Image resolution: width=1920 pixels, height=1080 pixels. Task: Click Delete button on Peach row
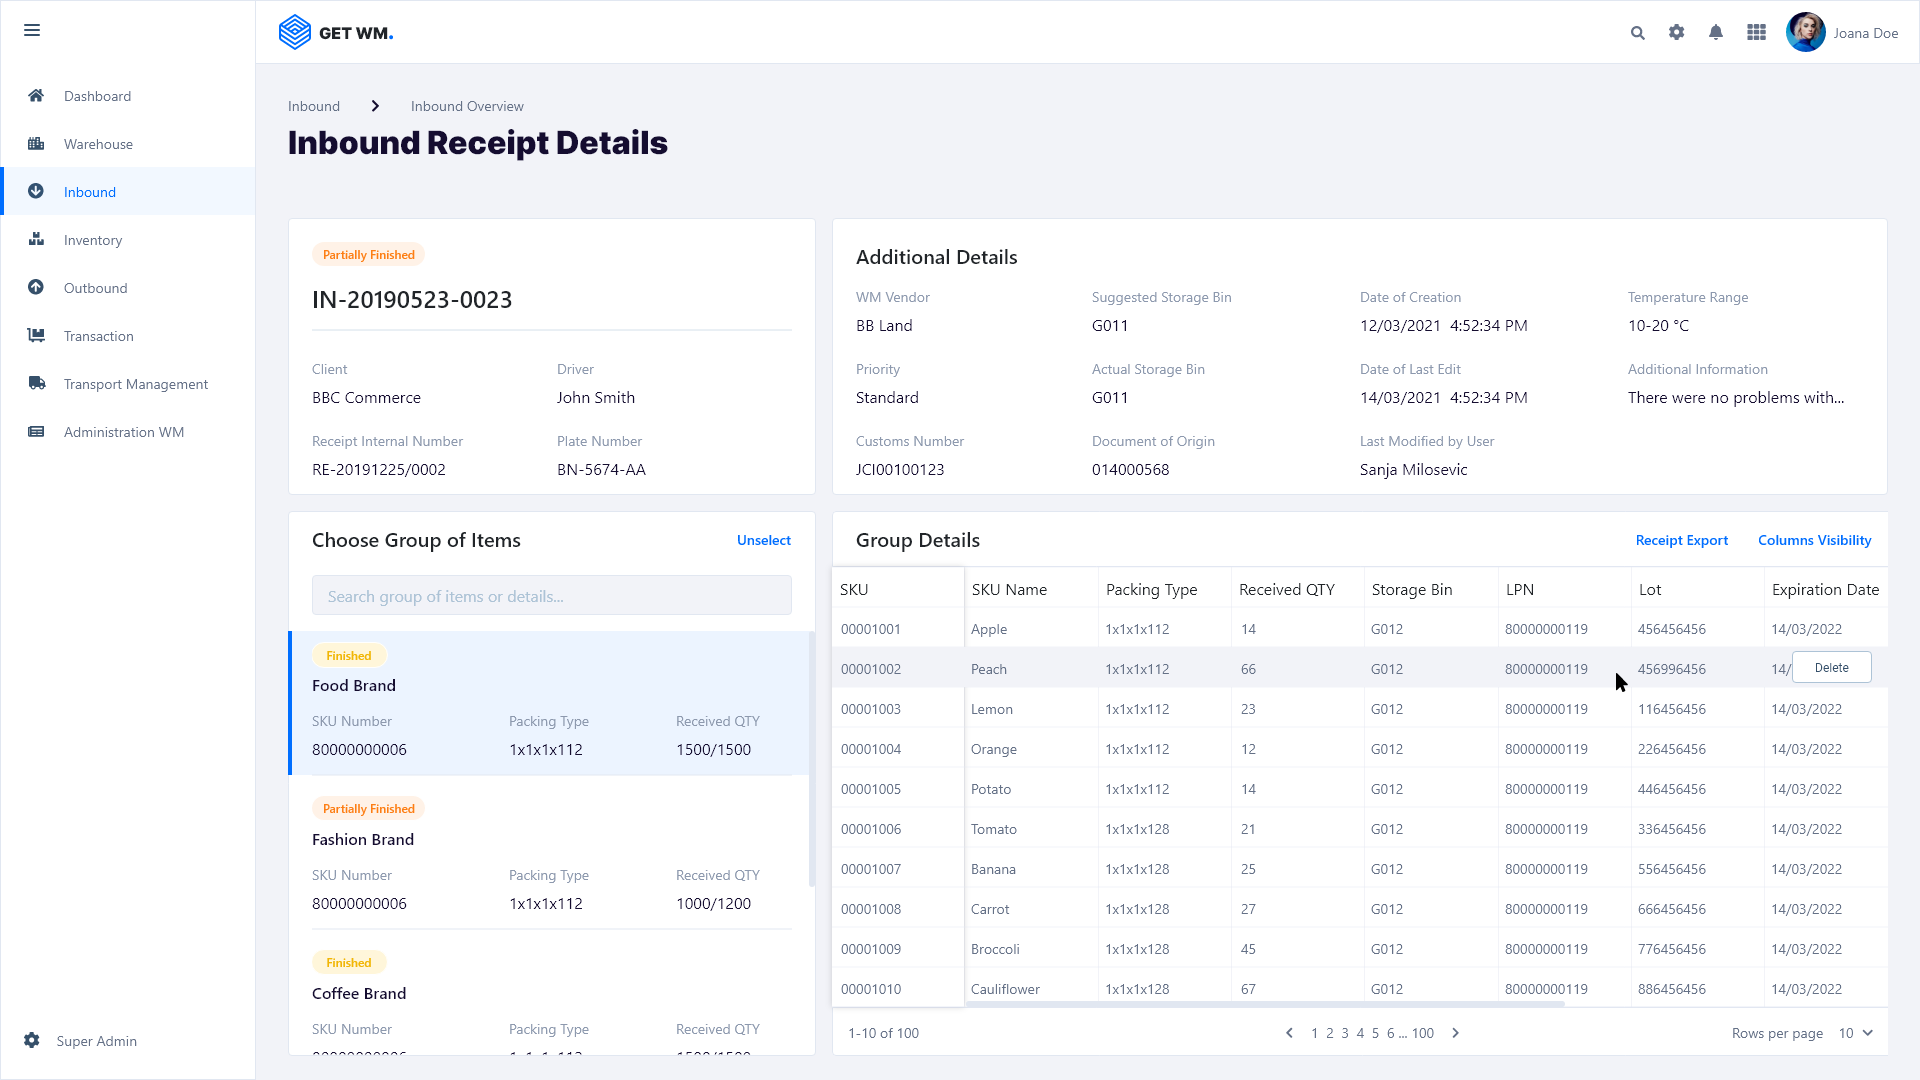(1831, 668)
